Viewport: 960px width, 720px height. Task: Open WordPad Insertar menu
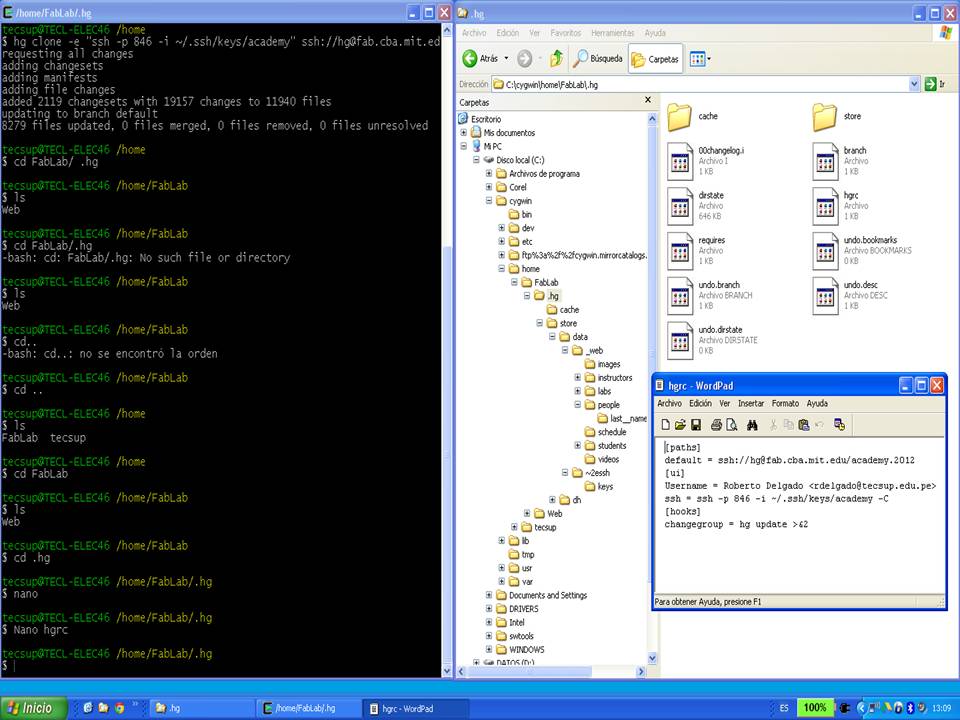pyautogui.click(x=751, y=403)
